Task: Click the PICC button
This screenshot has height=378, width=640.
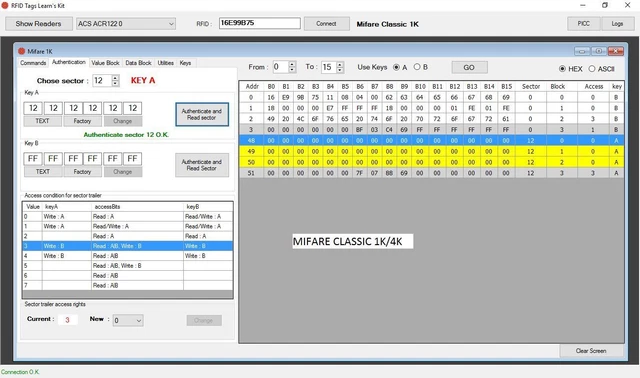Action: [x=584, y=24]
